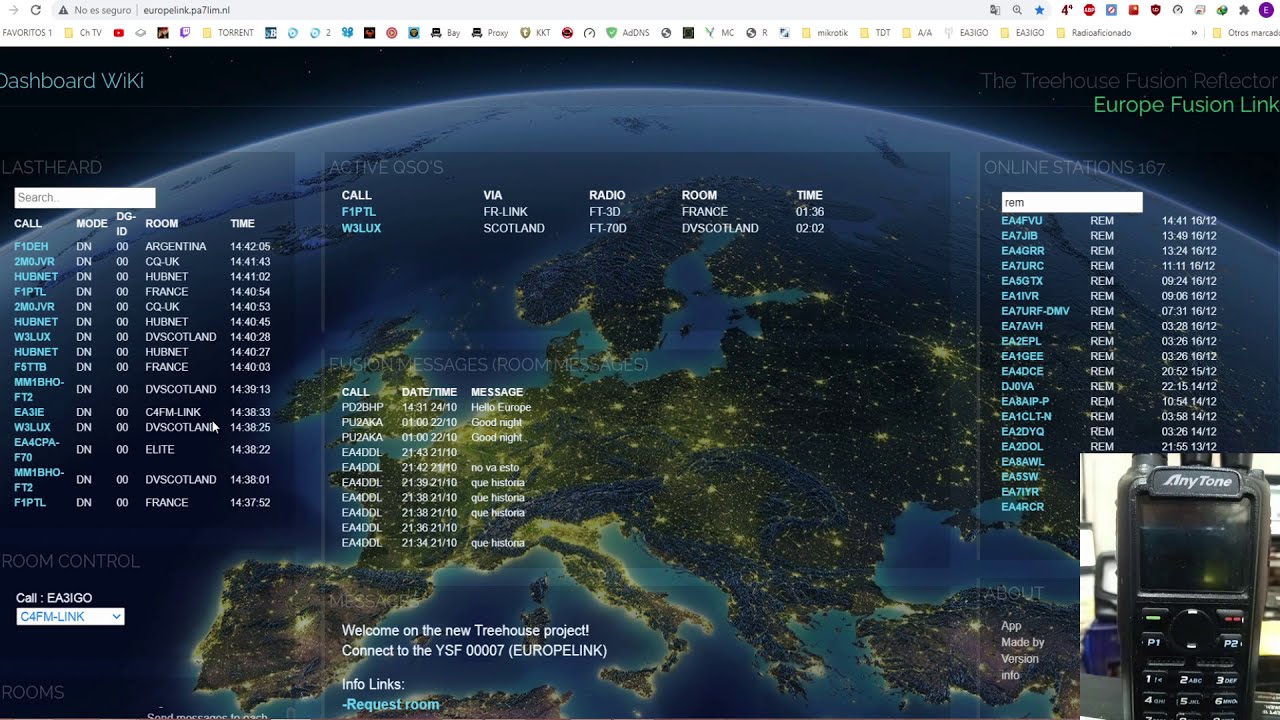Open the speedometer bookmark icon
This screenshot has width=1280, height=720.
click(590, 32)
